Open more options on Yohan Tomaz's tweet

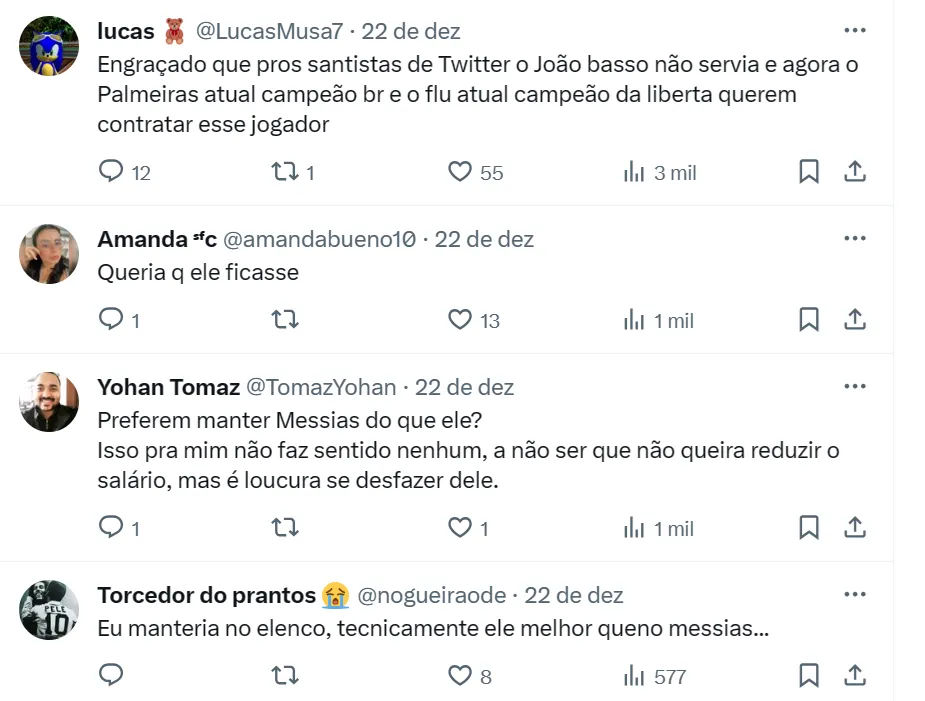(x=855, y=386)
